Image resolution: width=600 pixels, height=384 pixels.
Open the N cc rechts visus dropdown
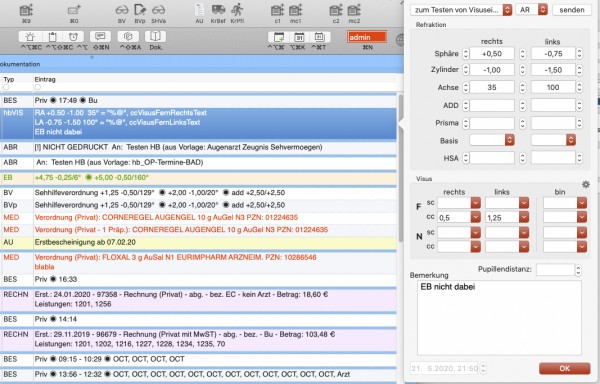[476, 247]
